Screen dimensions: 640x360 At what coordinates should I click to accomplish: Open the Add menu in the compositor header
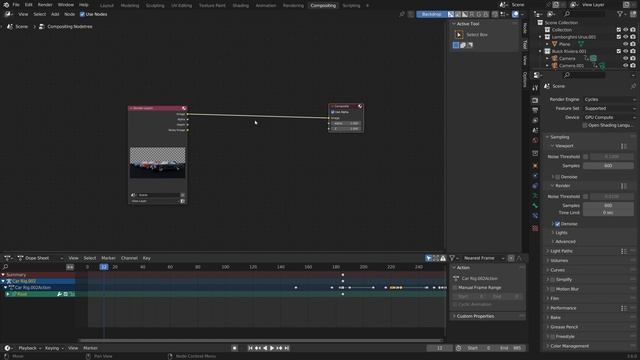pyautogui.click(x=55, y=14)
